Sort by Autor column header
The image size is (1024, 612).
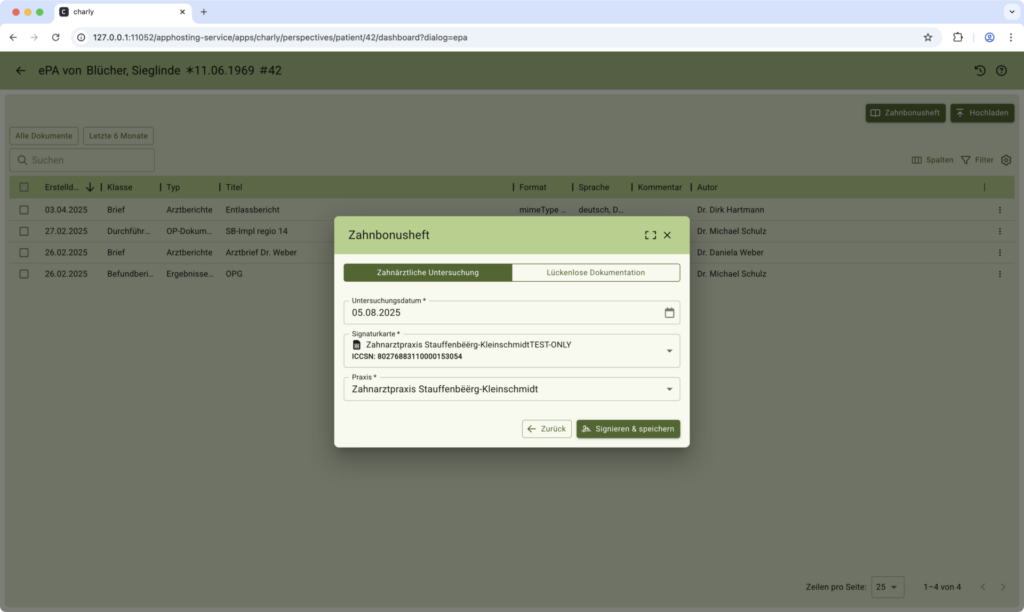click(x=707, y=187)
